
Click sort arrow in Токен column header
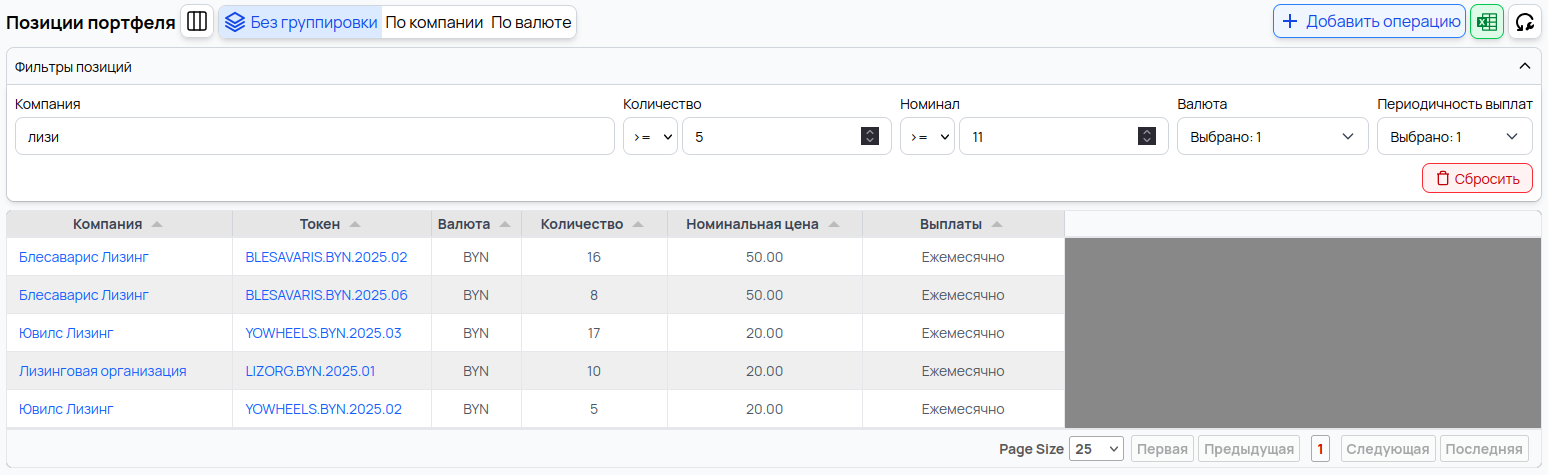(355, 224)
